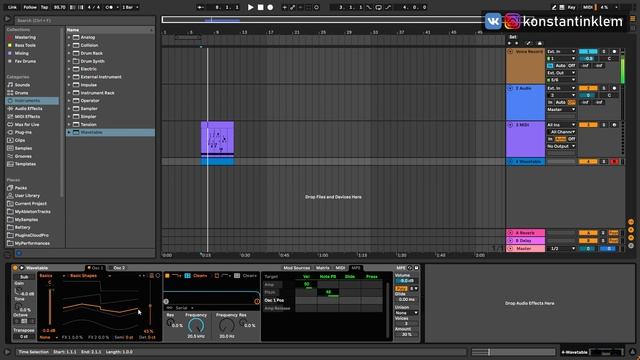Open Voice Record Ext. In input dropdown
Viewport: 640px width, 360px height.
tap(561, 51)
